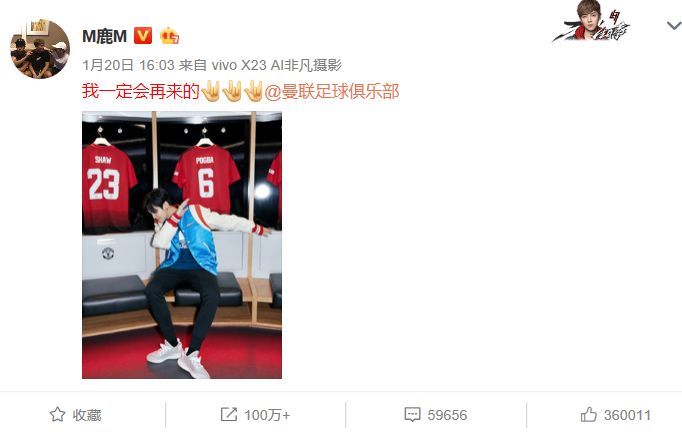Click the comment speech bubble icon
682x434 pixels.
click(x=412, y=414)
